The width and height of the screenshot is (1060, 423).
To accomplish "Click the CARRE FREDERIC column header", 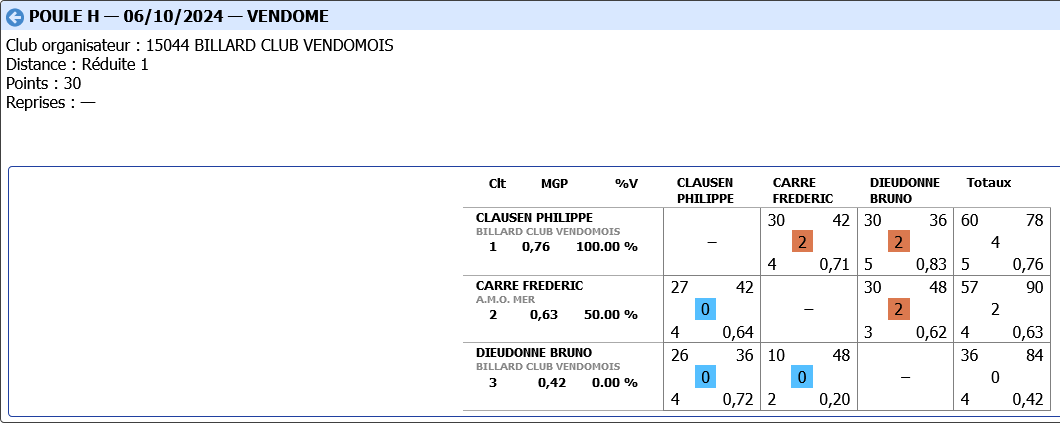I will [802, 191].
